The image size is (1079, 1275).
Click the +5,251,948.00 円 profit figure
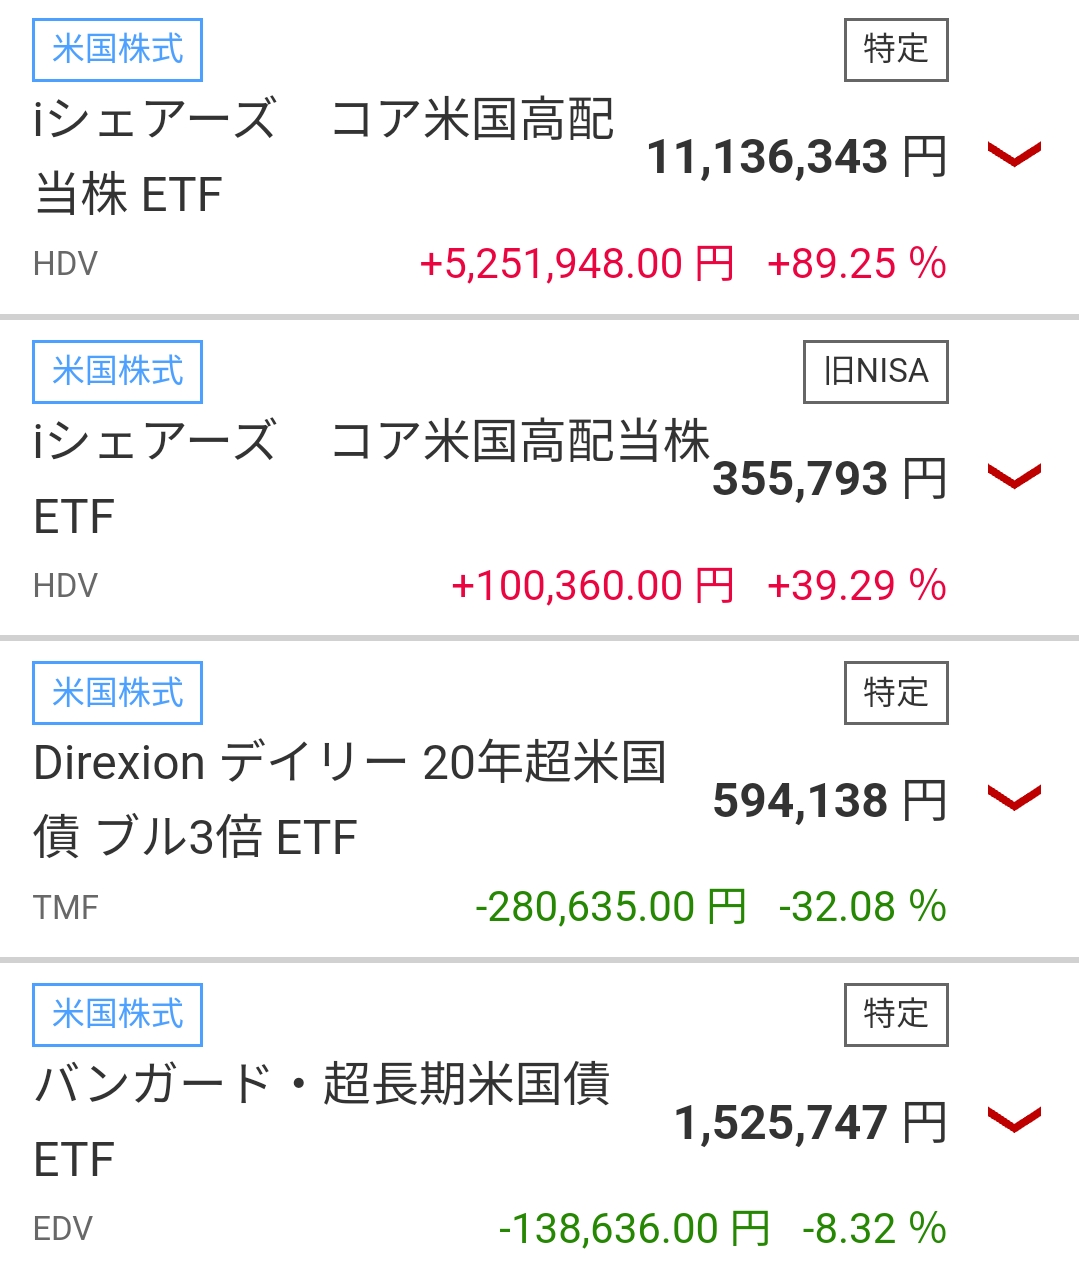pos(577,264)
